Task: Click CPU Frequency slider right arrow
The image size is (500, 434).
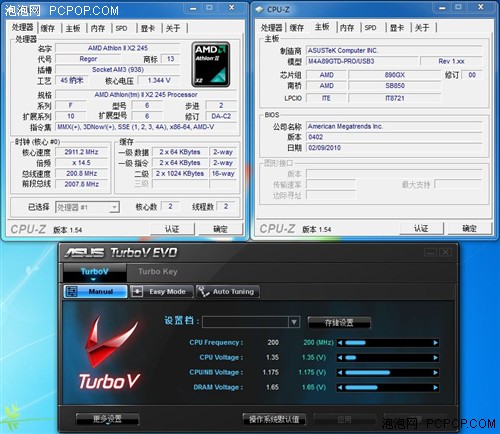Action: [x=435, y=343]
